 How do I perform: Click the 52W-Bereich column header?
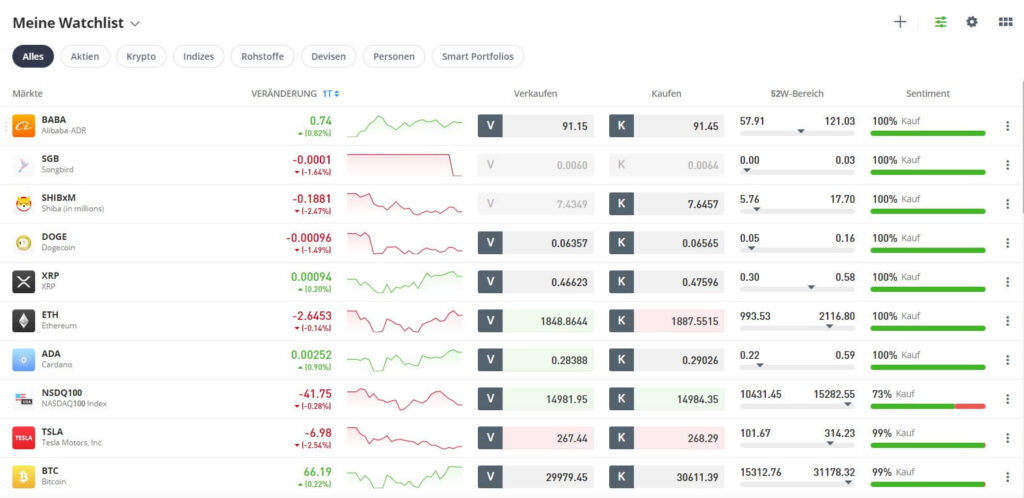[x=797, y=94]
